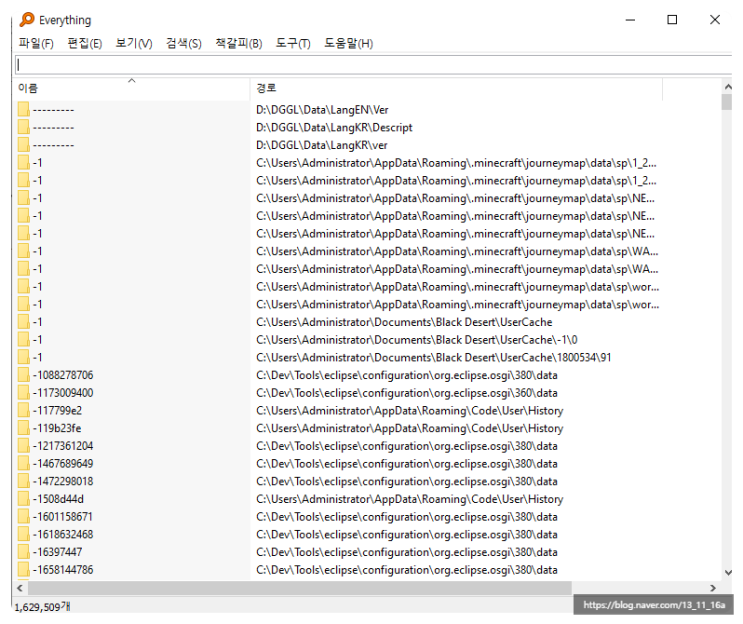Click folder icon of -16397447

pyautogui.click(x=24, y=552)
